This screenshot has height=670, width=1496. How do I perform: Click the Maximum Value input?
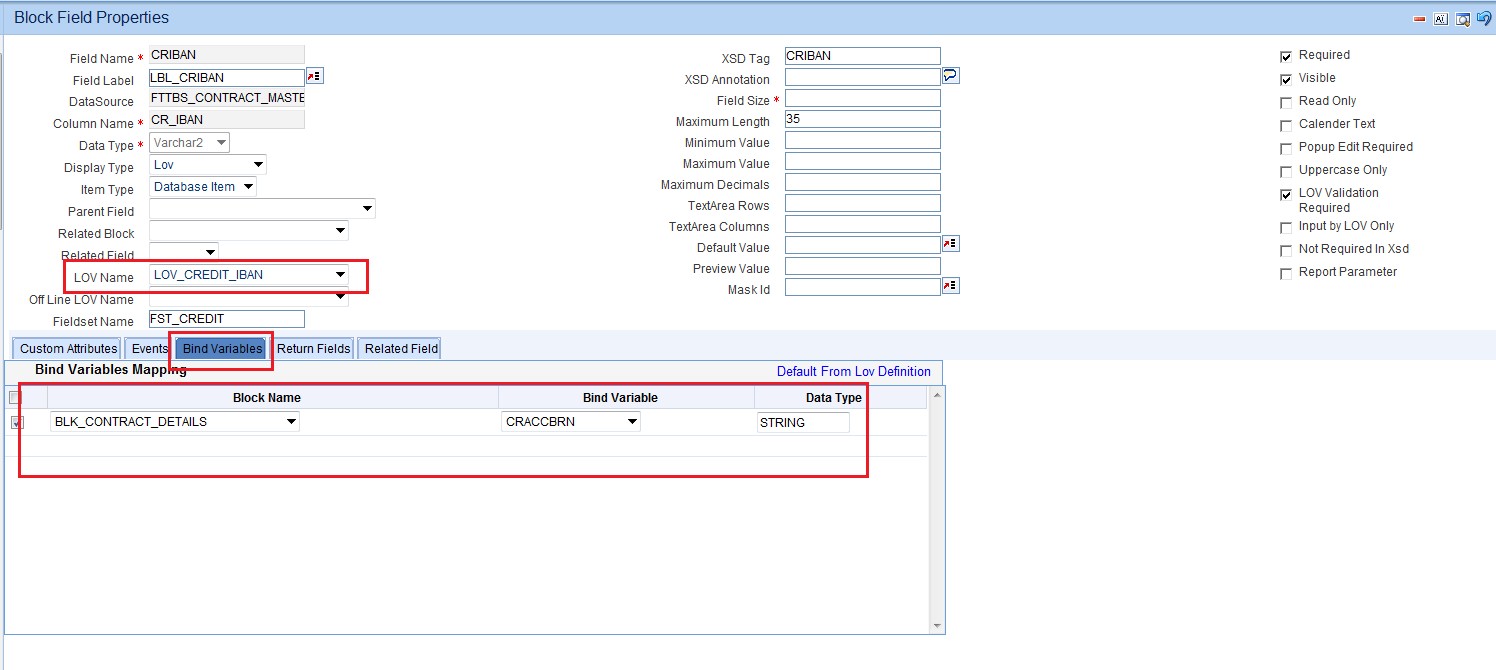pyautogui.click(x=863, y=161)
